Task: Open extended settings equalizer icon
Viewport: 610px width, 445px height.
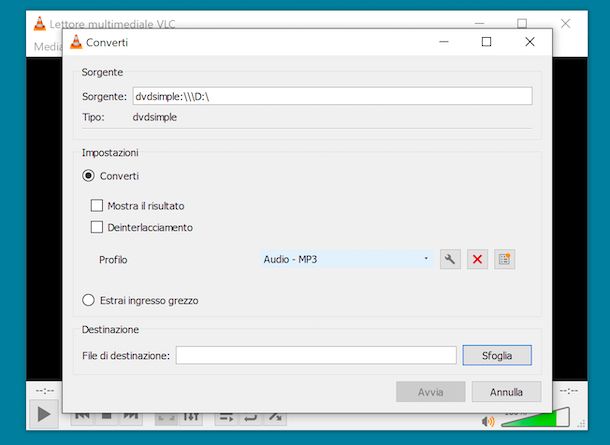Action: click(191, 417)
